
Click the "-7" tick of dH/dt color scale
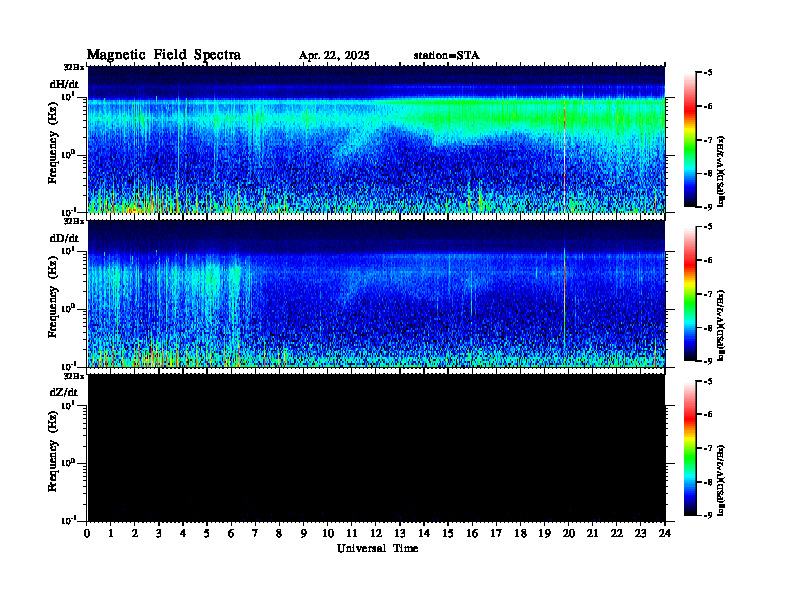pos(708,140)
